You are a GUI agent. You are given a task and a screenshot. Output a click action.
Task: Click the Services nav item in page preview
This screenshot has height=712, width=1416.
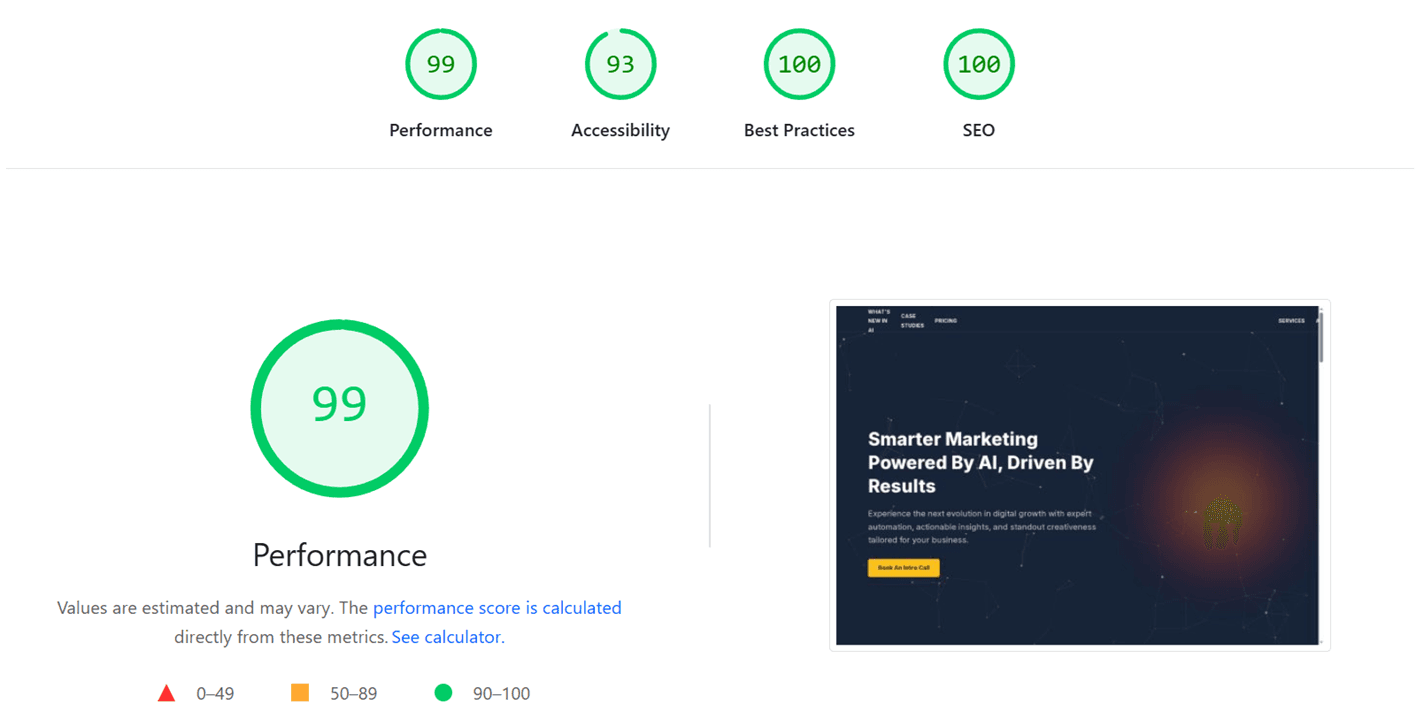[x=1291, y=321]
